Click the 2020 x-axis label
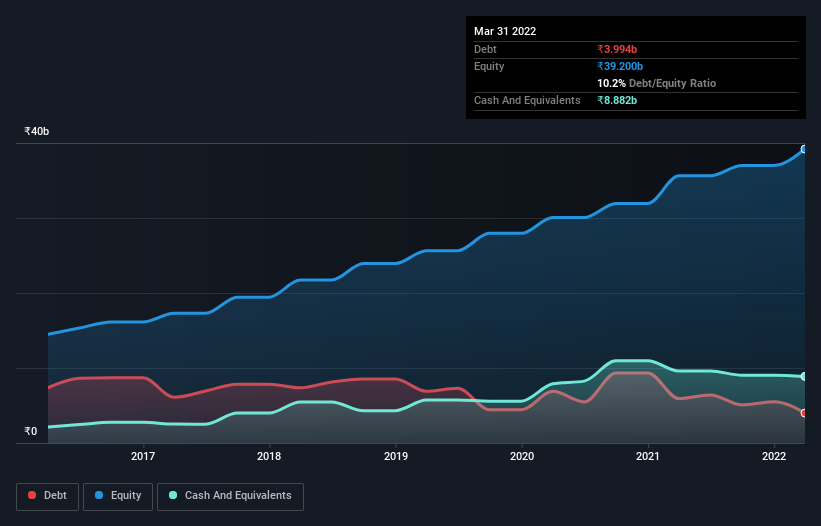 [522, 456]
